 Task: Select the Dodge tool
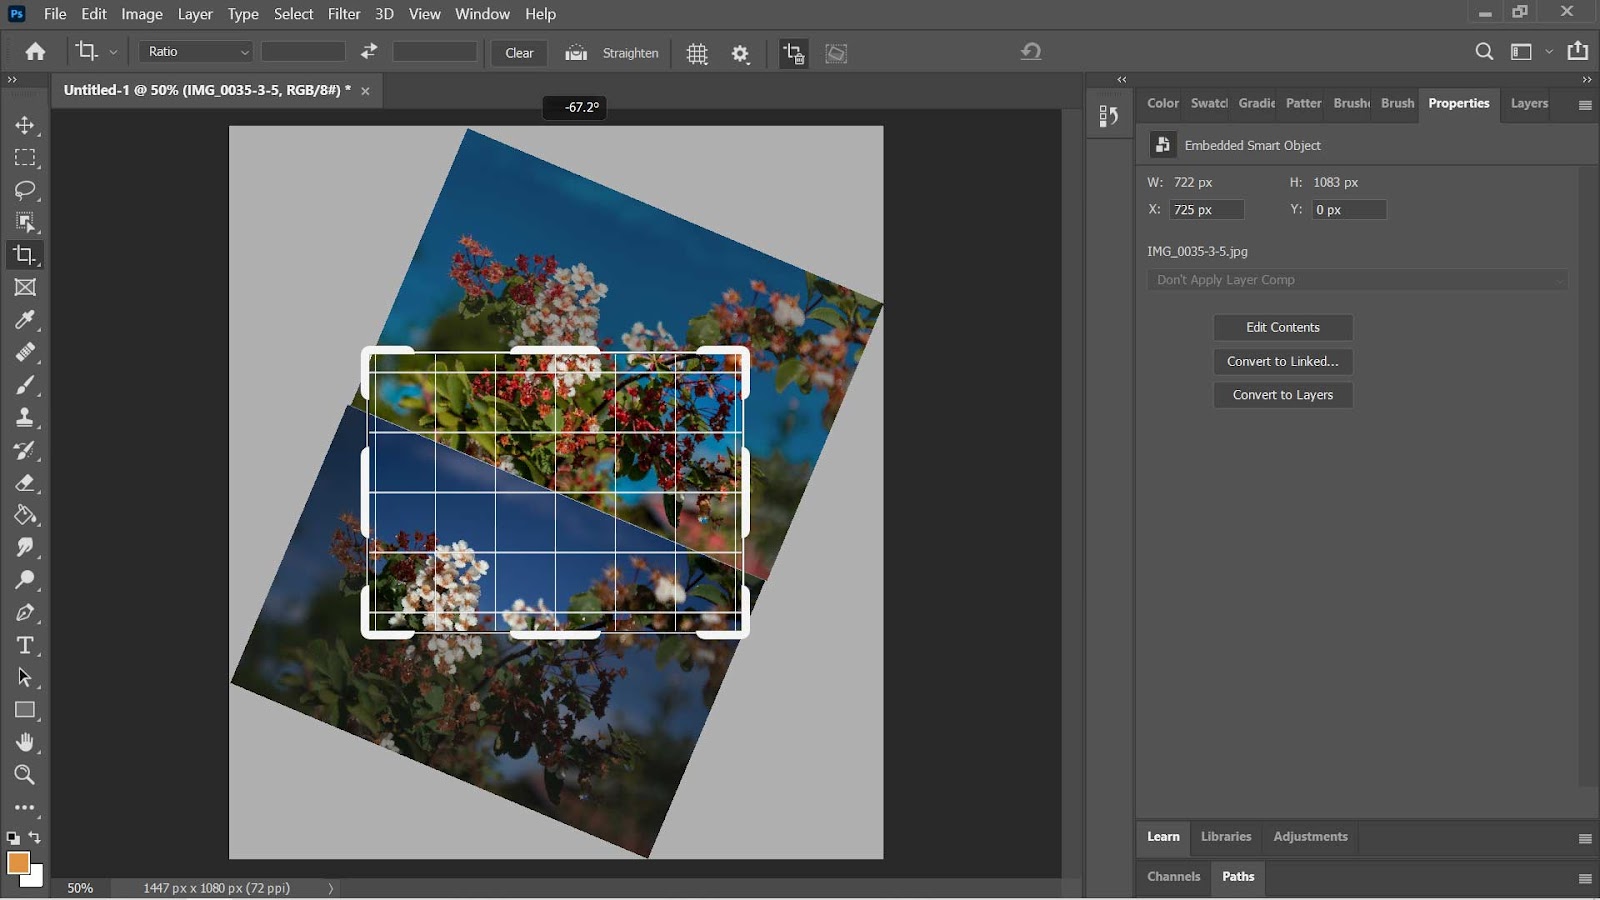[25, 580]
